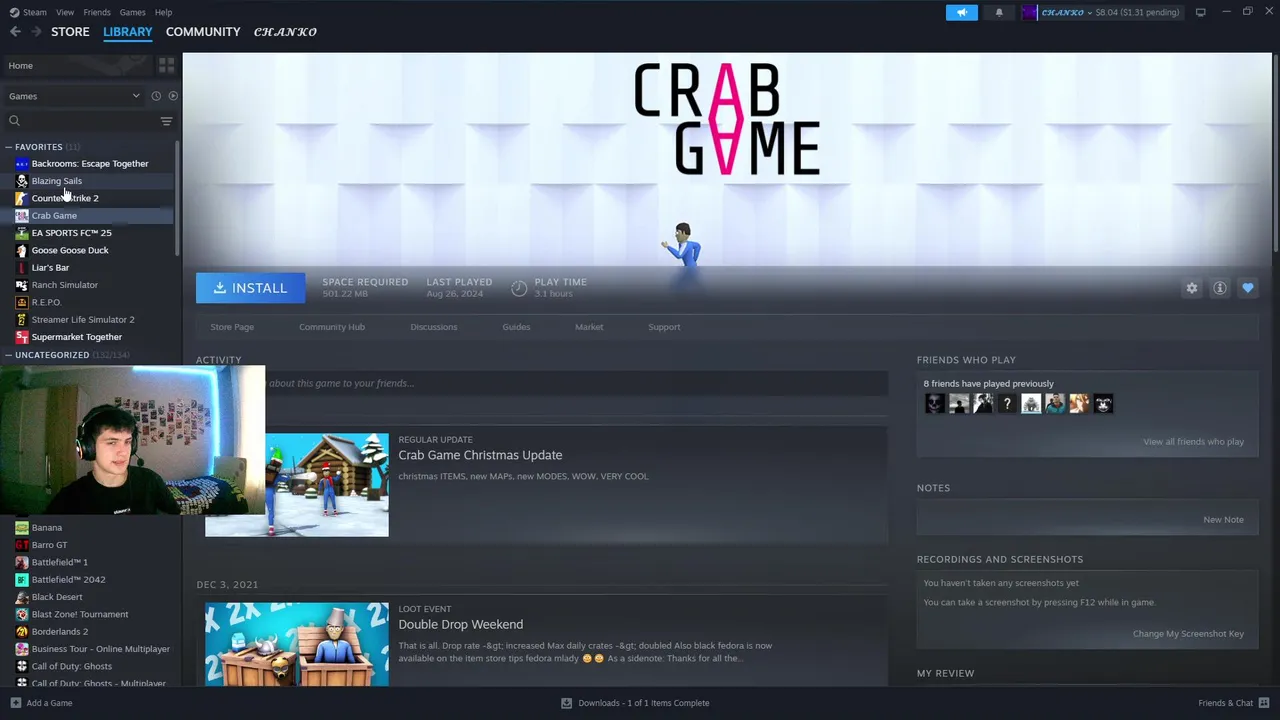Open the Games menu

[x=132, y=12]
